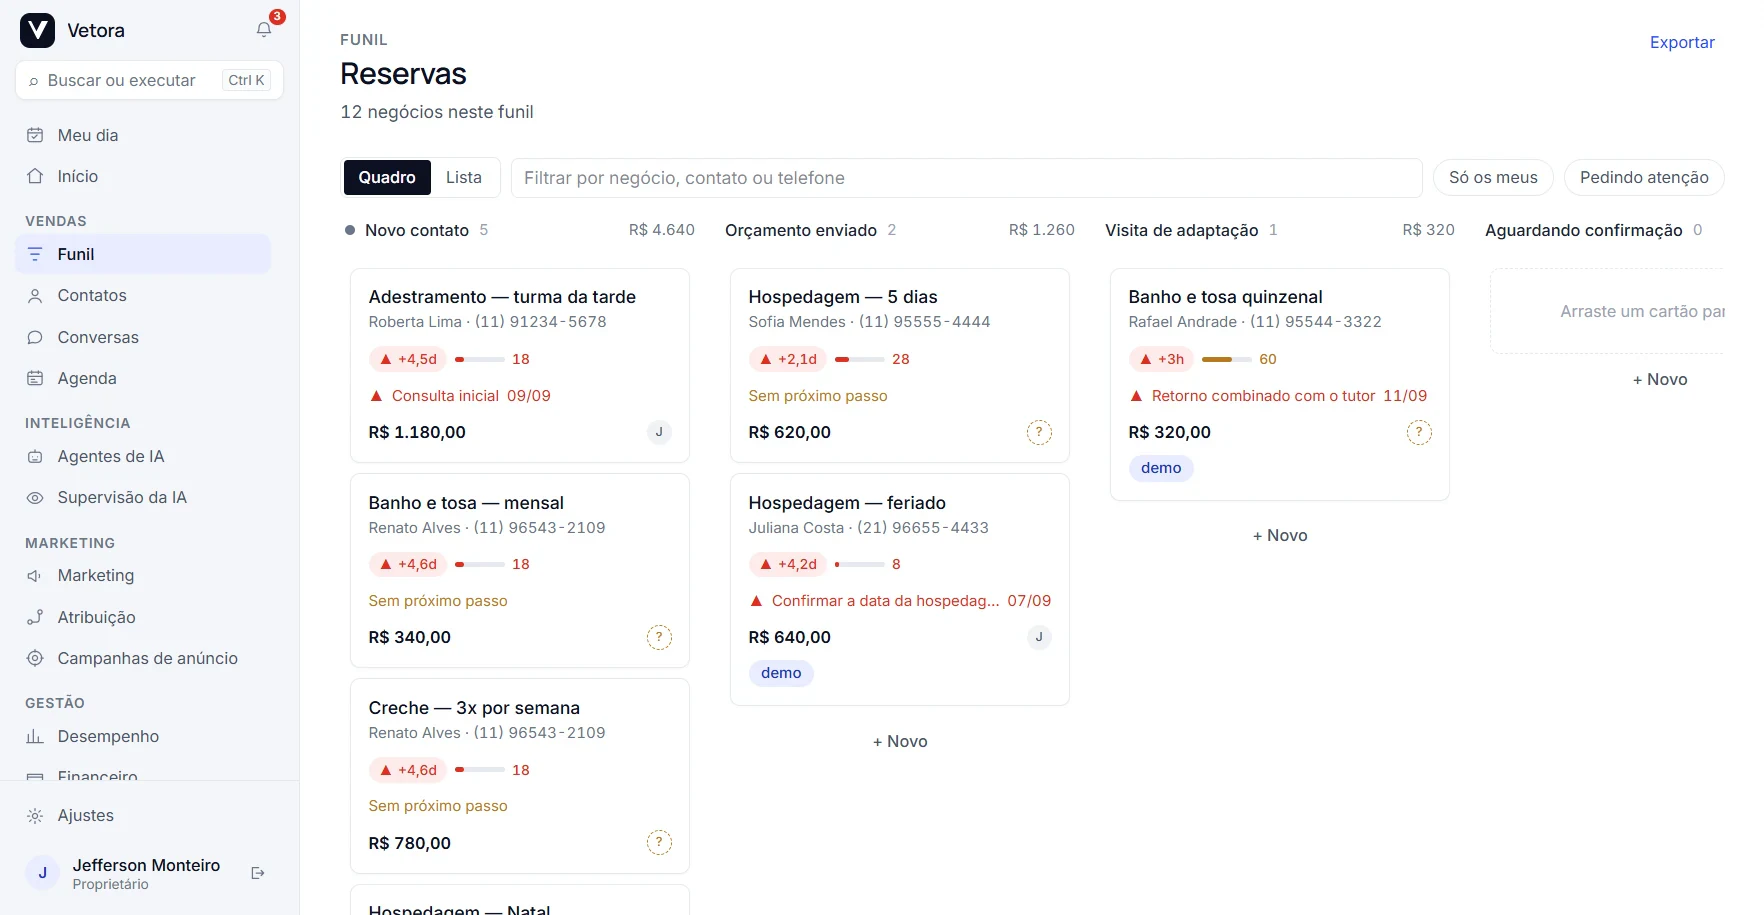Open the notifications bell
1764x915 pixels.
(264, 30)
